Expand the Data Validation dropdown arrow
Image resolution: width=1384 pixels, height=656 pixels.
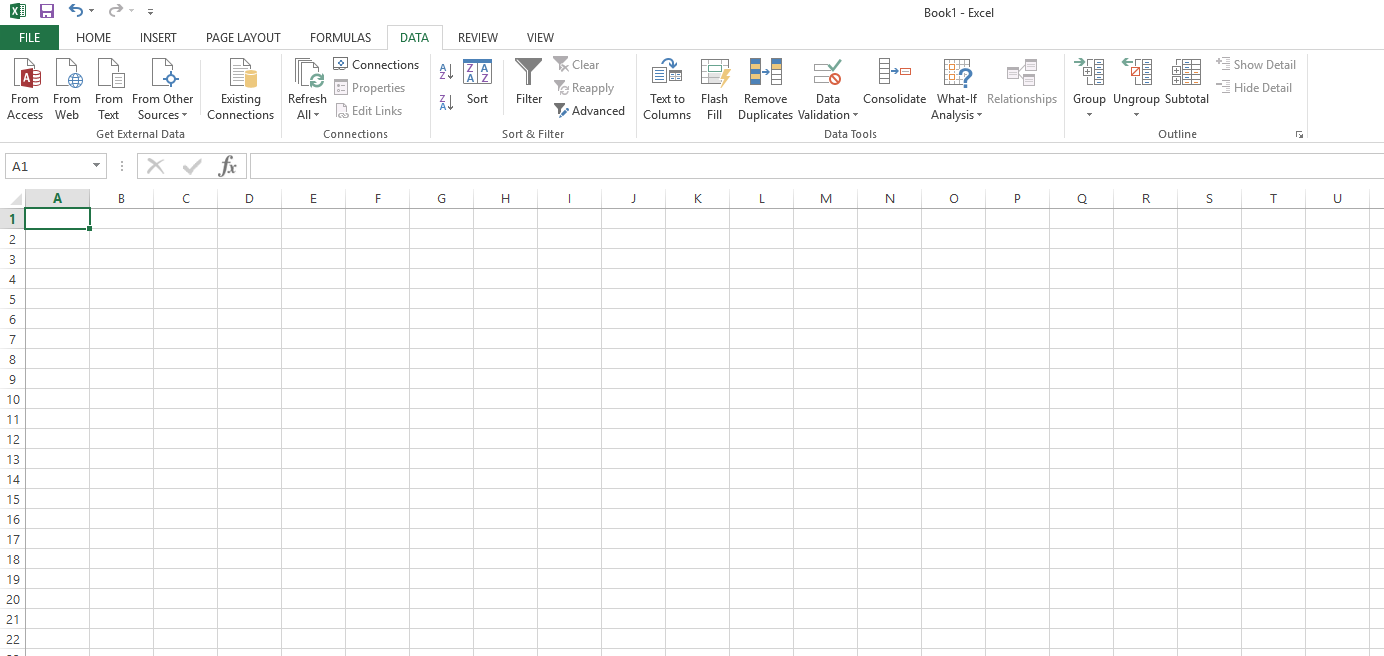pyautogui.click(x=855, y=116)
